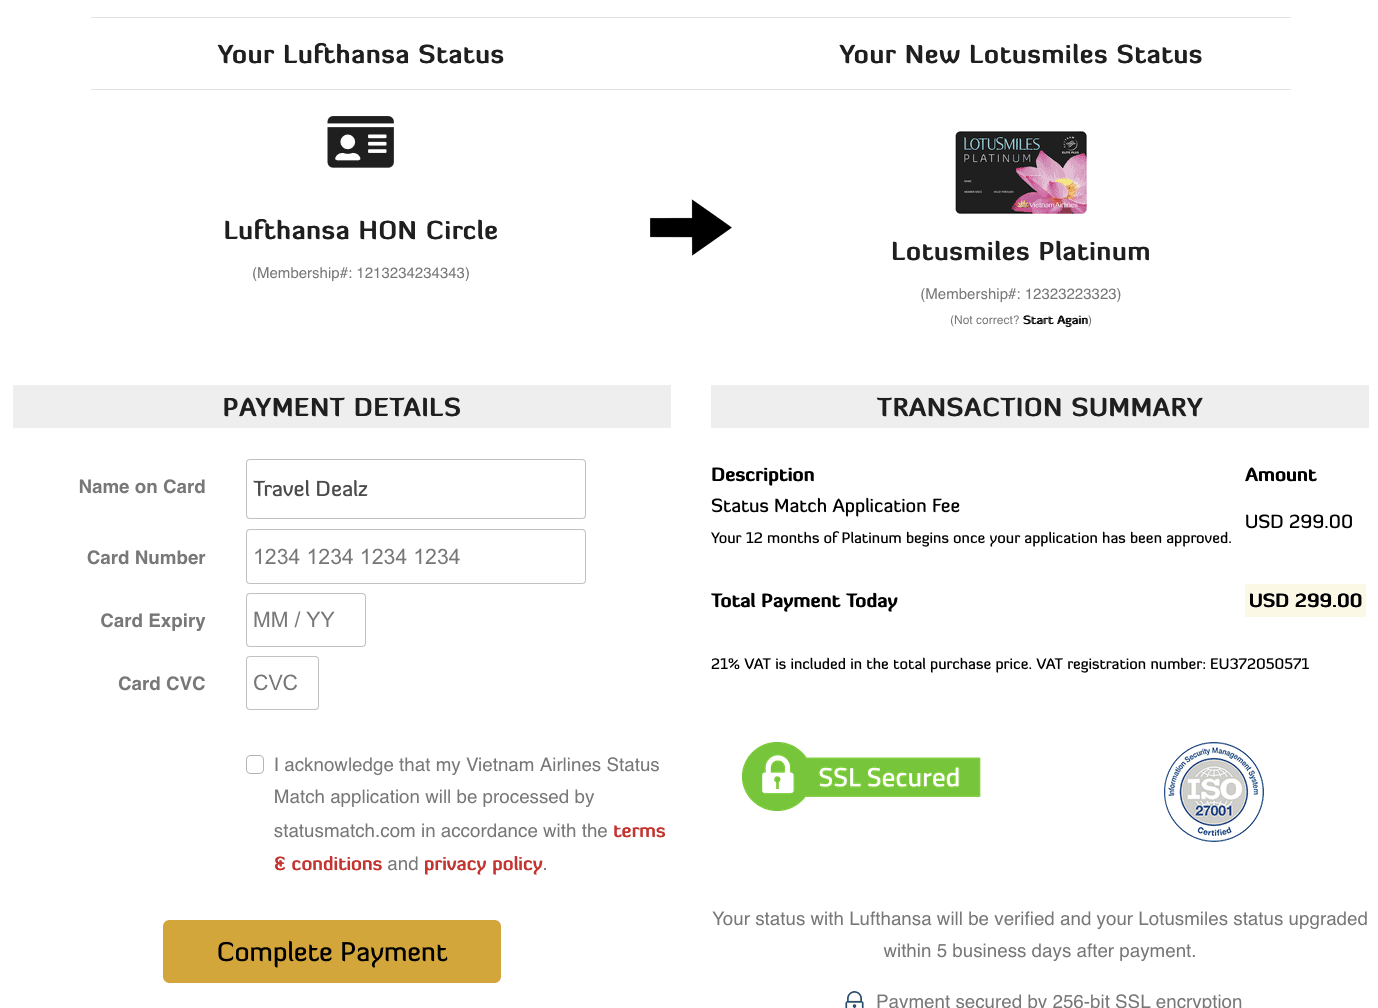This screenshot has height=1008, width=1378.
Task: Click the Payment Details section header
Action: pyautogui.click(x=342, y=407)
